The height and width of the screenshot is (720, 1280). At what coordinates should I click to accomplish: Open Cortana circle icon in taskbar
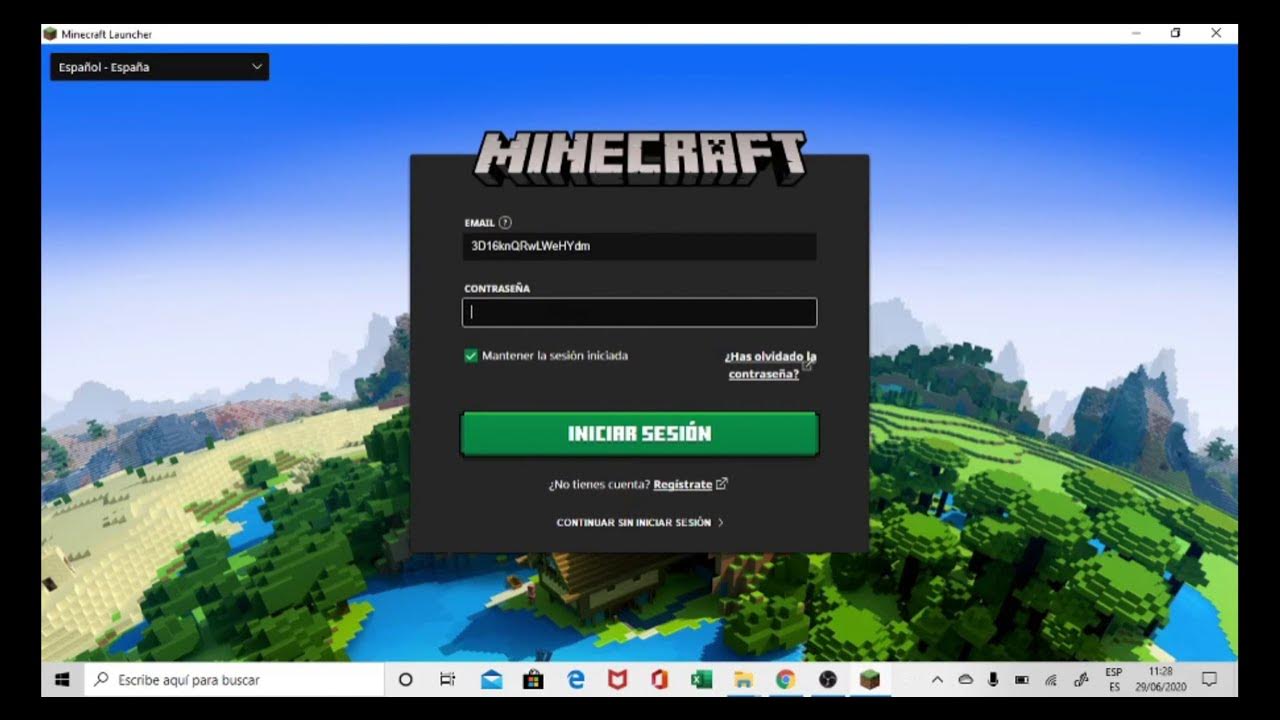pos(405,680)
